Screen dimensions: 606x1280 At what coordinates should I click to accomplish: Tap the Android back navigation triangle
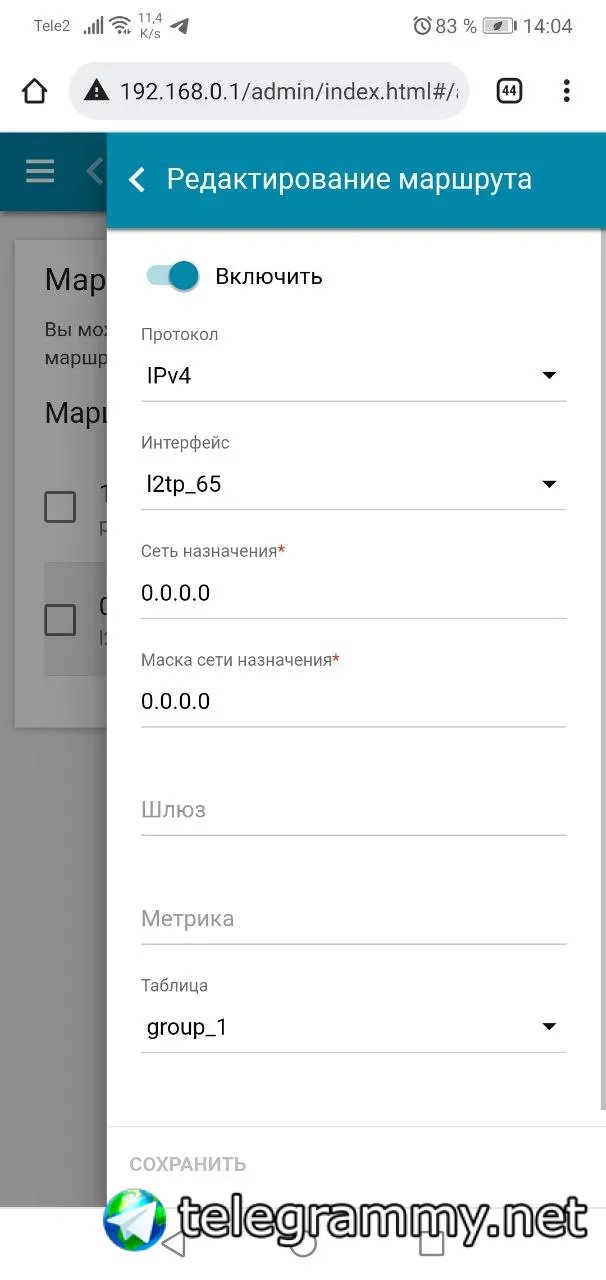coord(174,1243)
